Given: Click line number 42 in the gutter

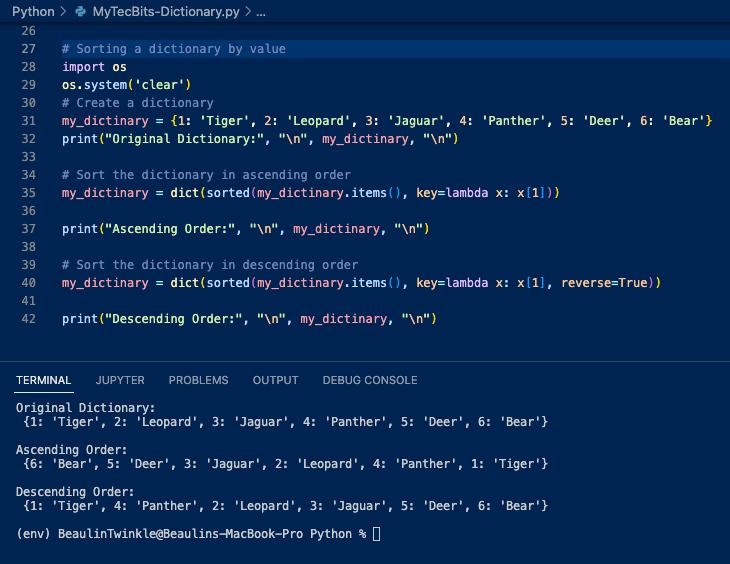Looking at the screenshot, I should tap(28, 319).
